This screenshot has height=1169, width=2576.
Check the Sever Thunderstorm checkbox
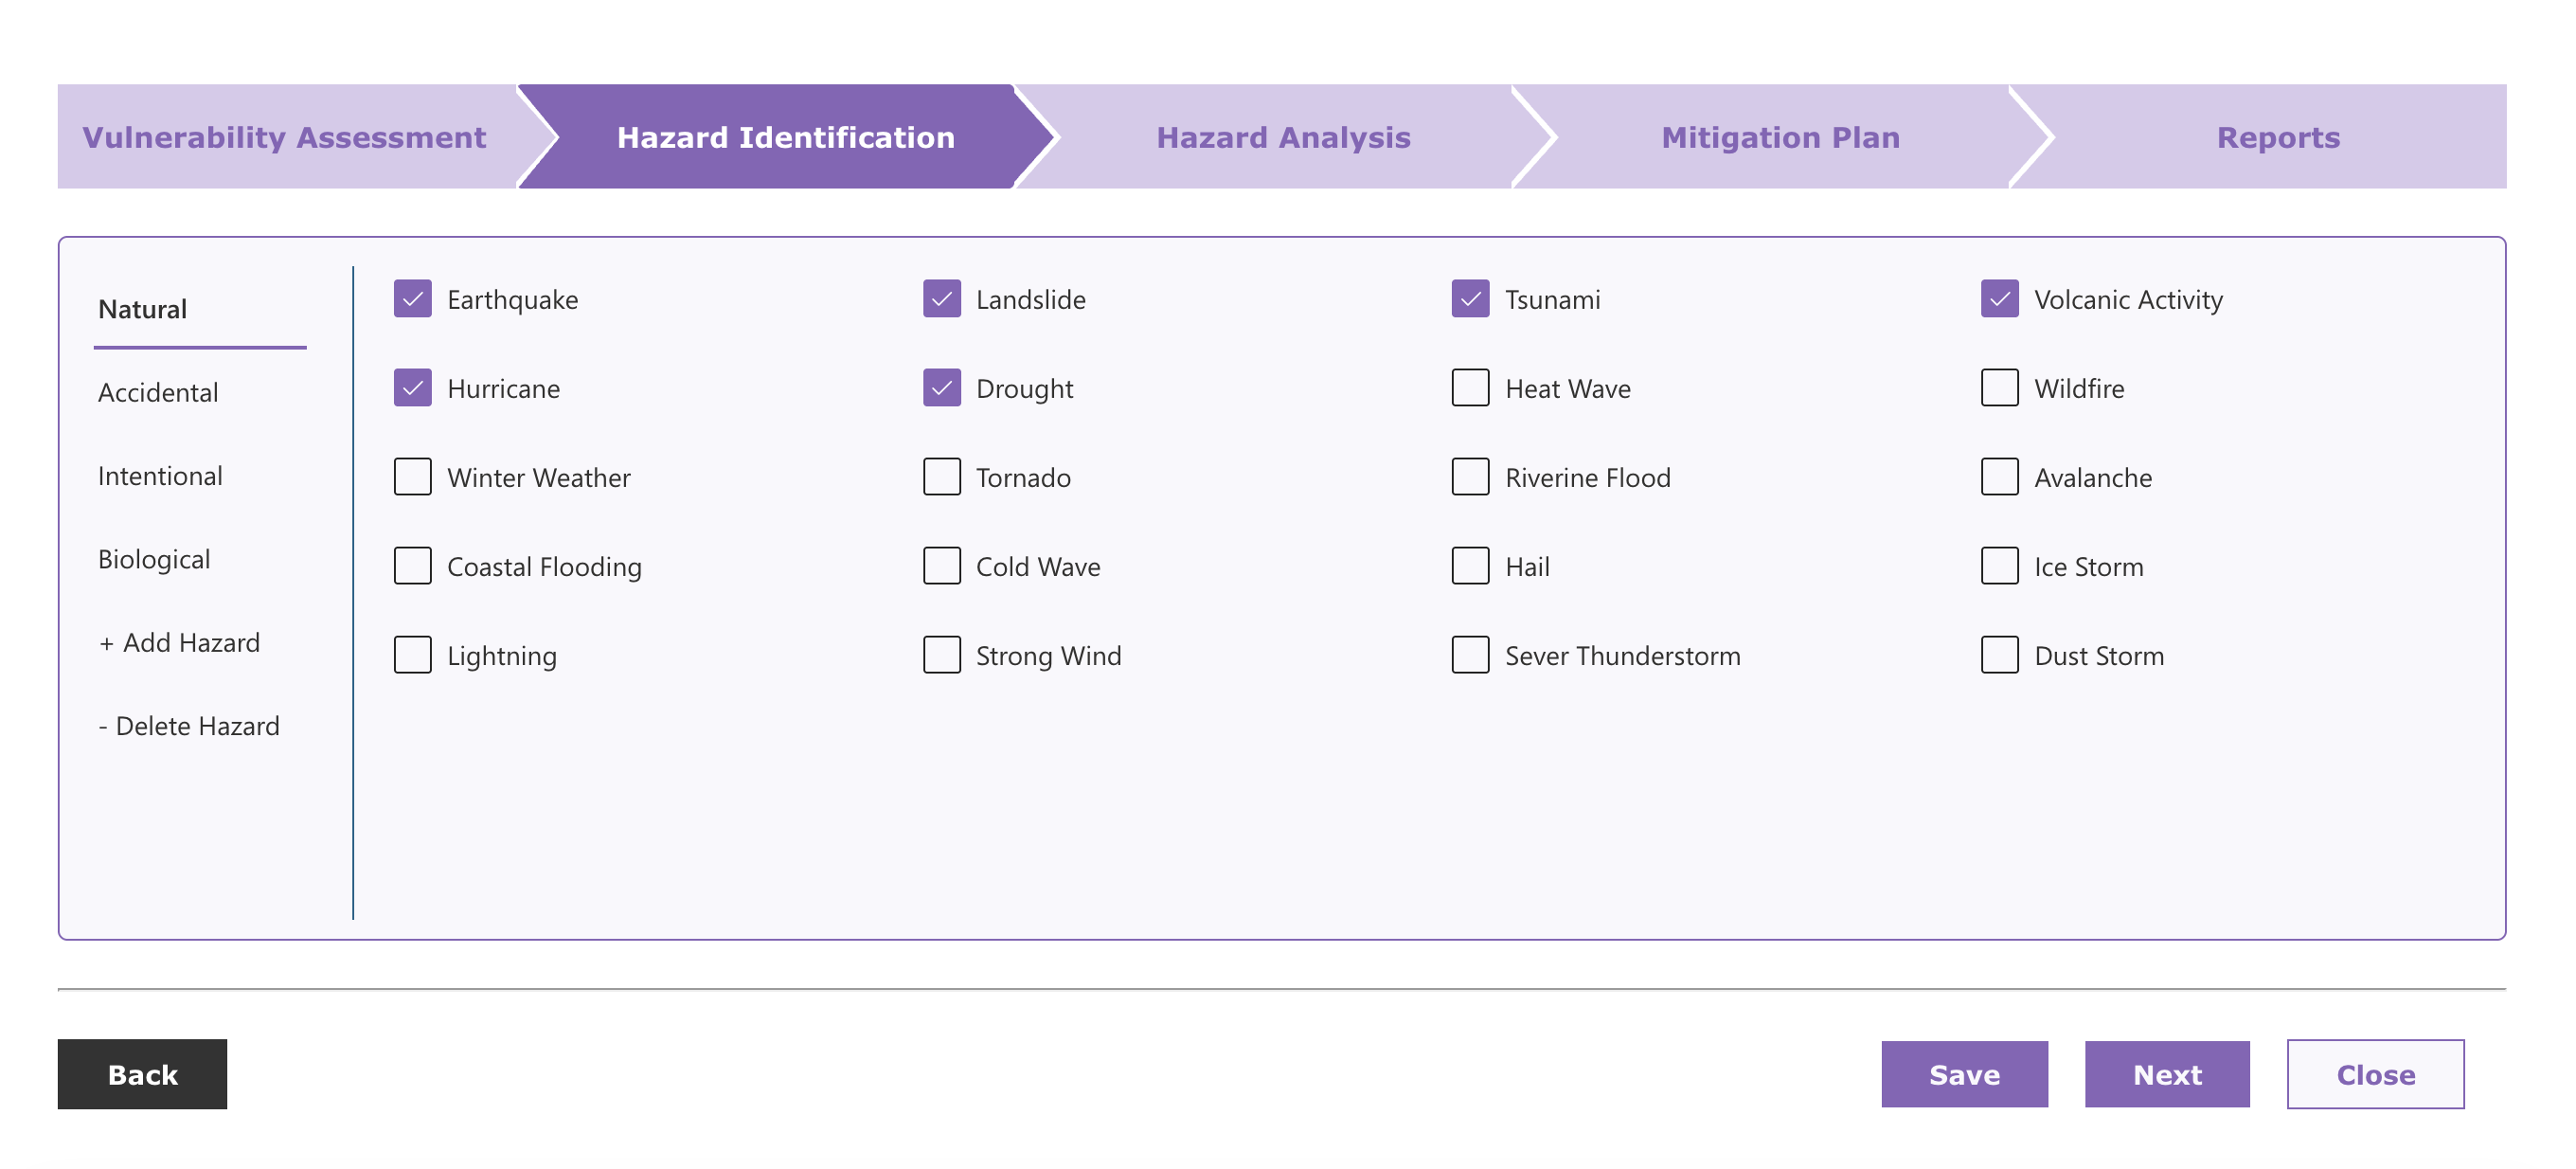(1470, 655)
